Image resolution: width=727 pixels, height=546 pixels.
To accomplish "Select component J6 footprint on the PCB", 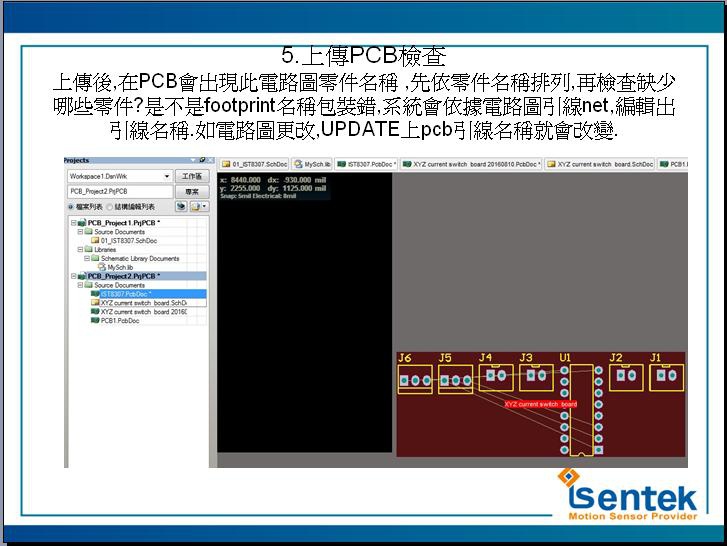I will 415,380.
